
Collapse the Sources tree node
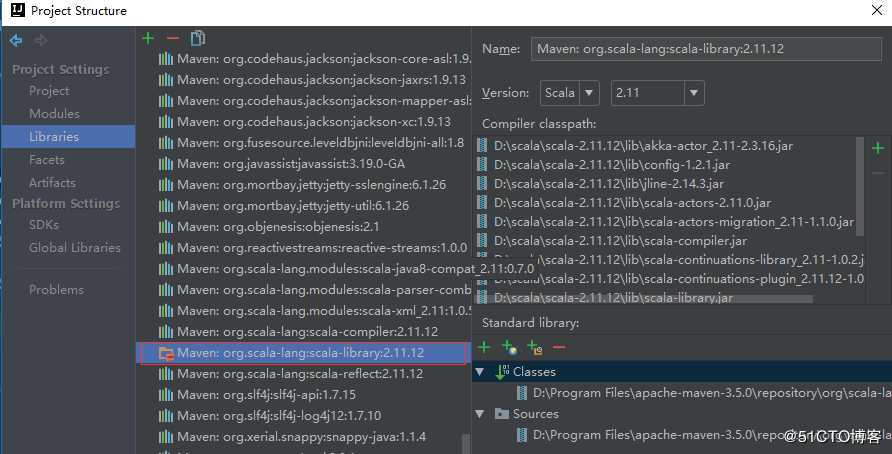click(480, 414)
